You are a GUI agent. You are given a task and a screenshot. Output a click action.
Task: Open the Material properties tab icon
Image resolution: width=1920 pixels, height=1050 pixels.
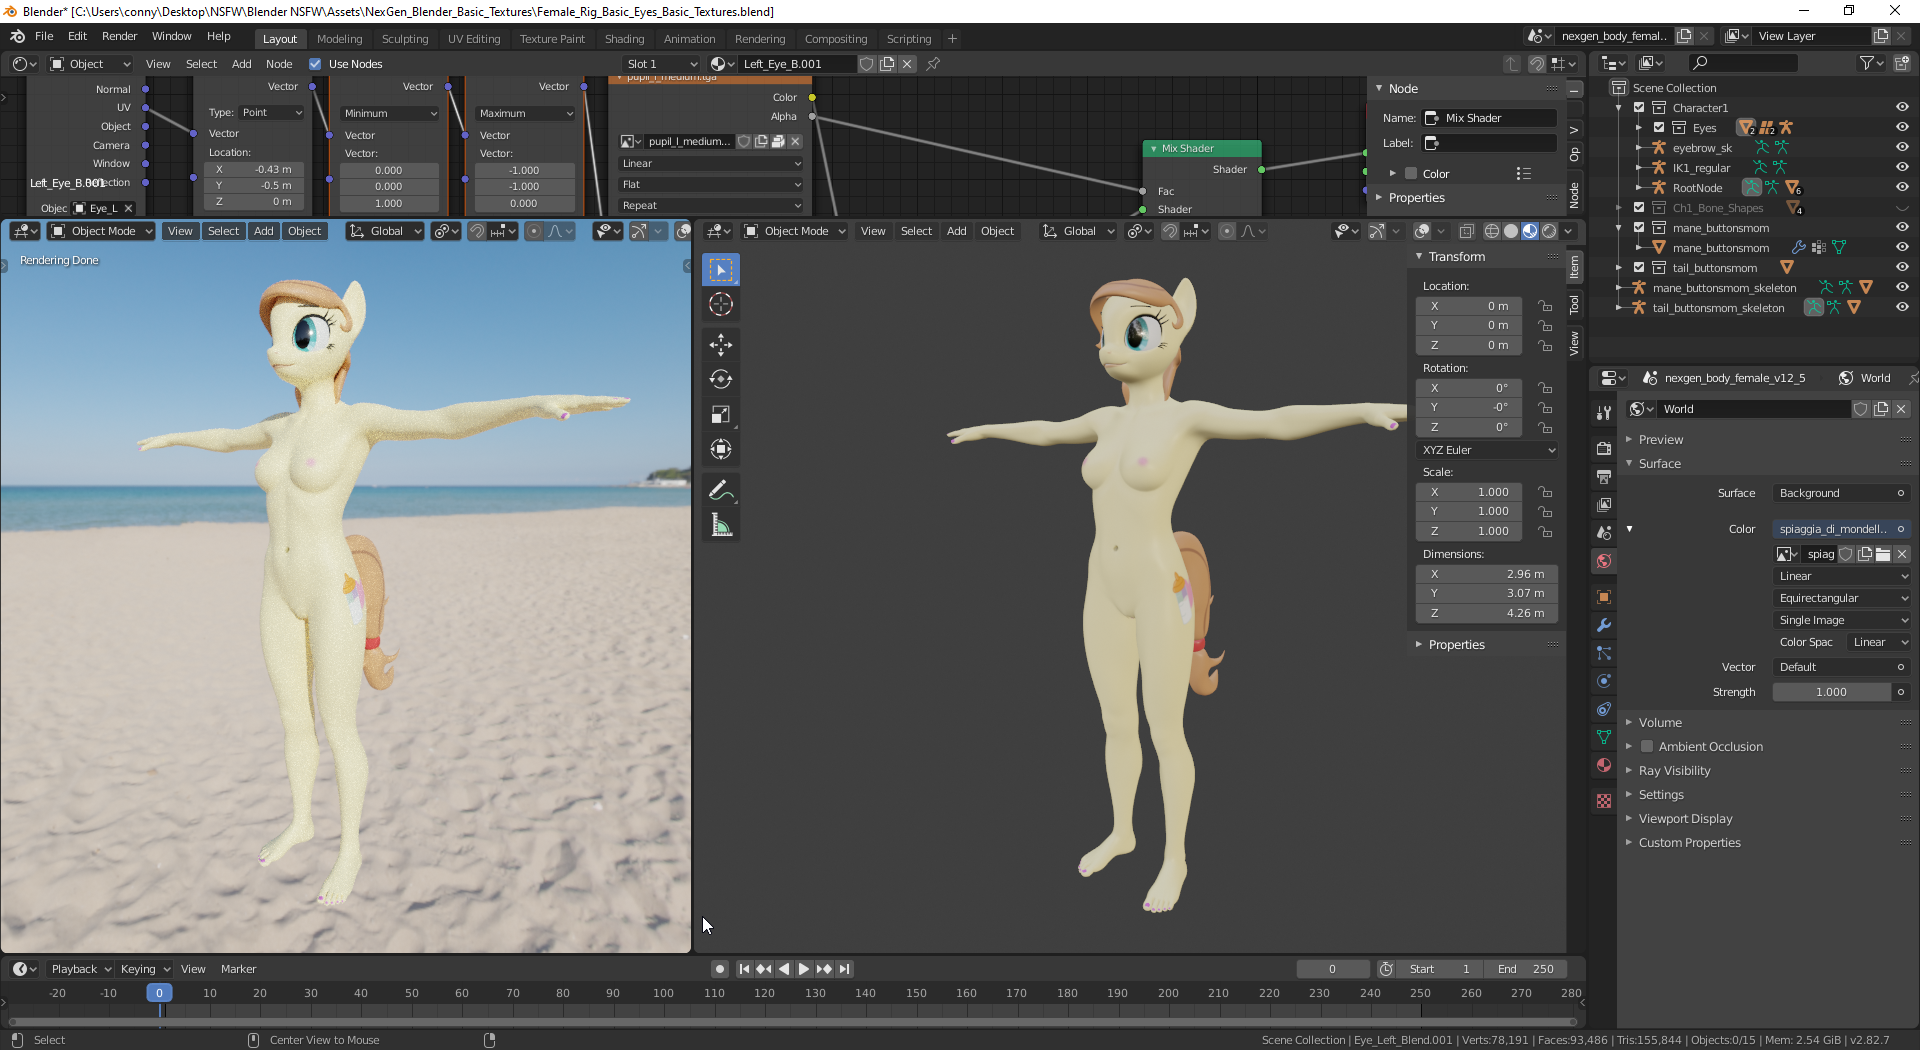1604,765
